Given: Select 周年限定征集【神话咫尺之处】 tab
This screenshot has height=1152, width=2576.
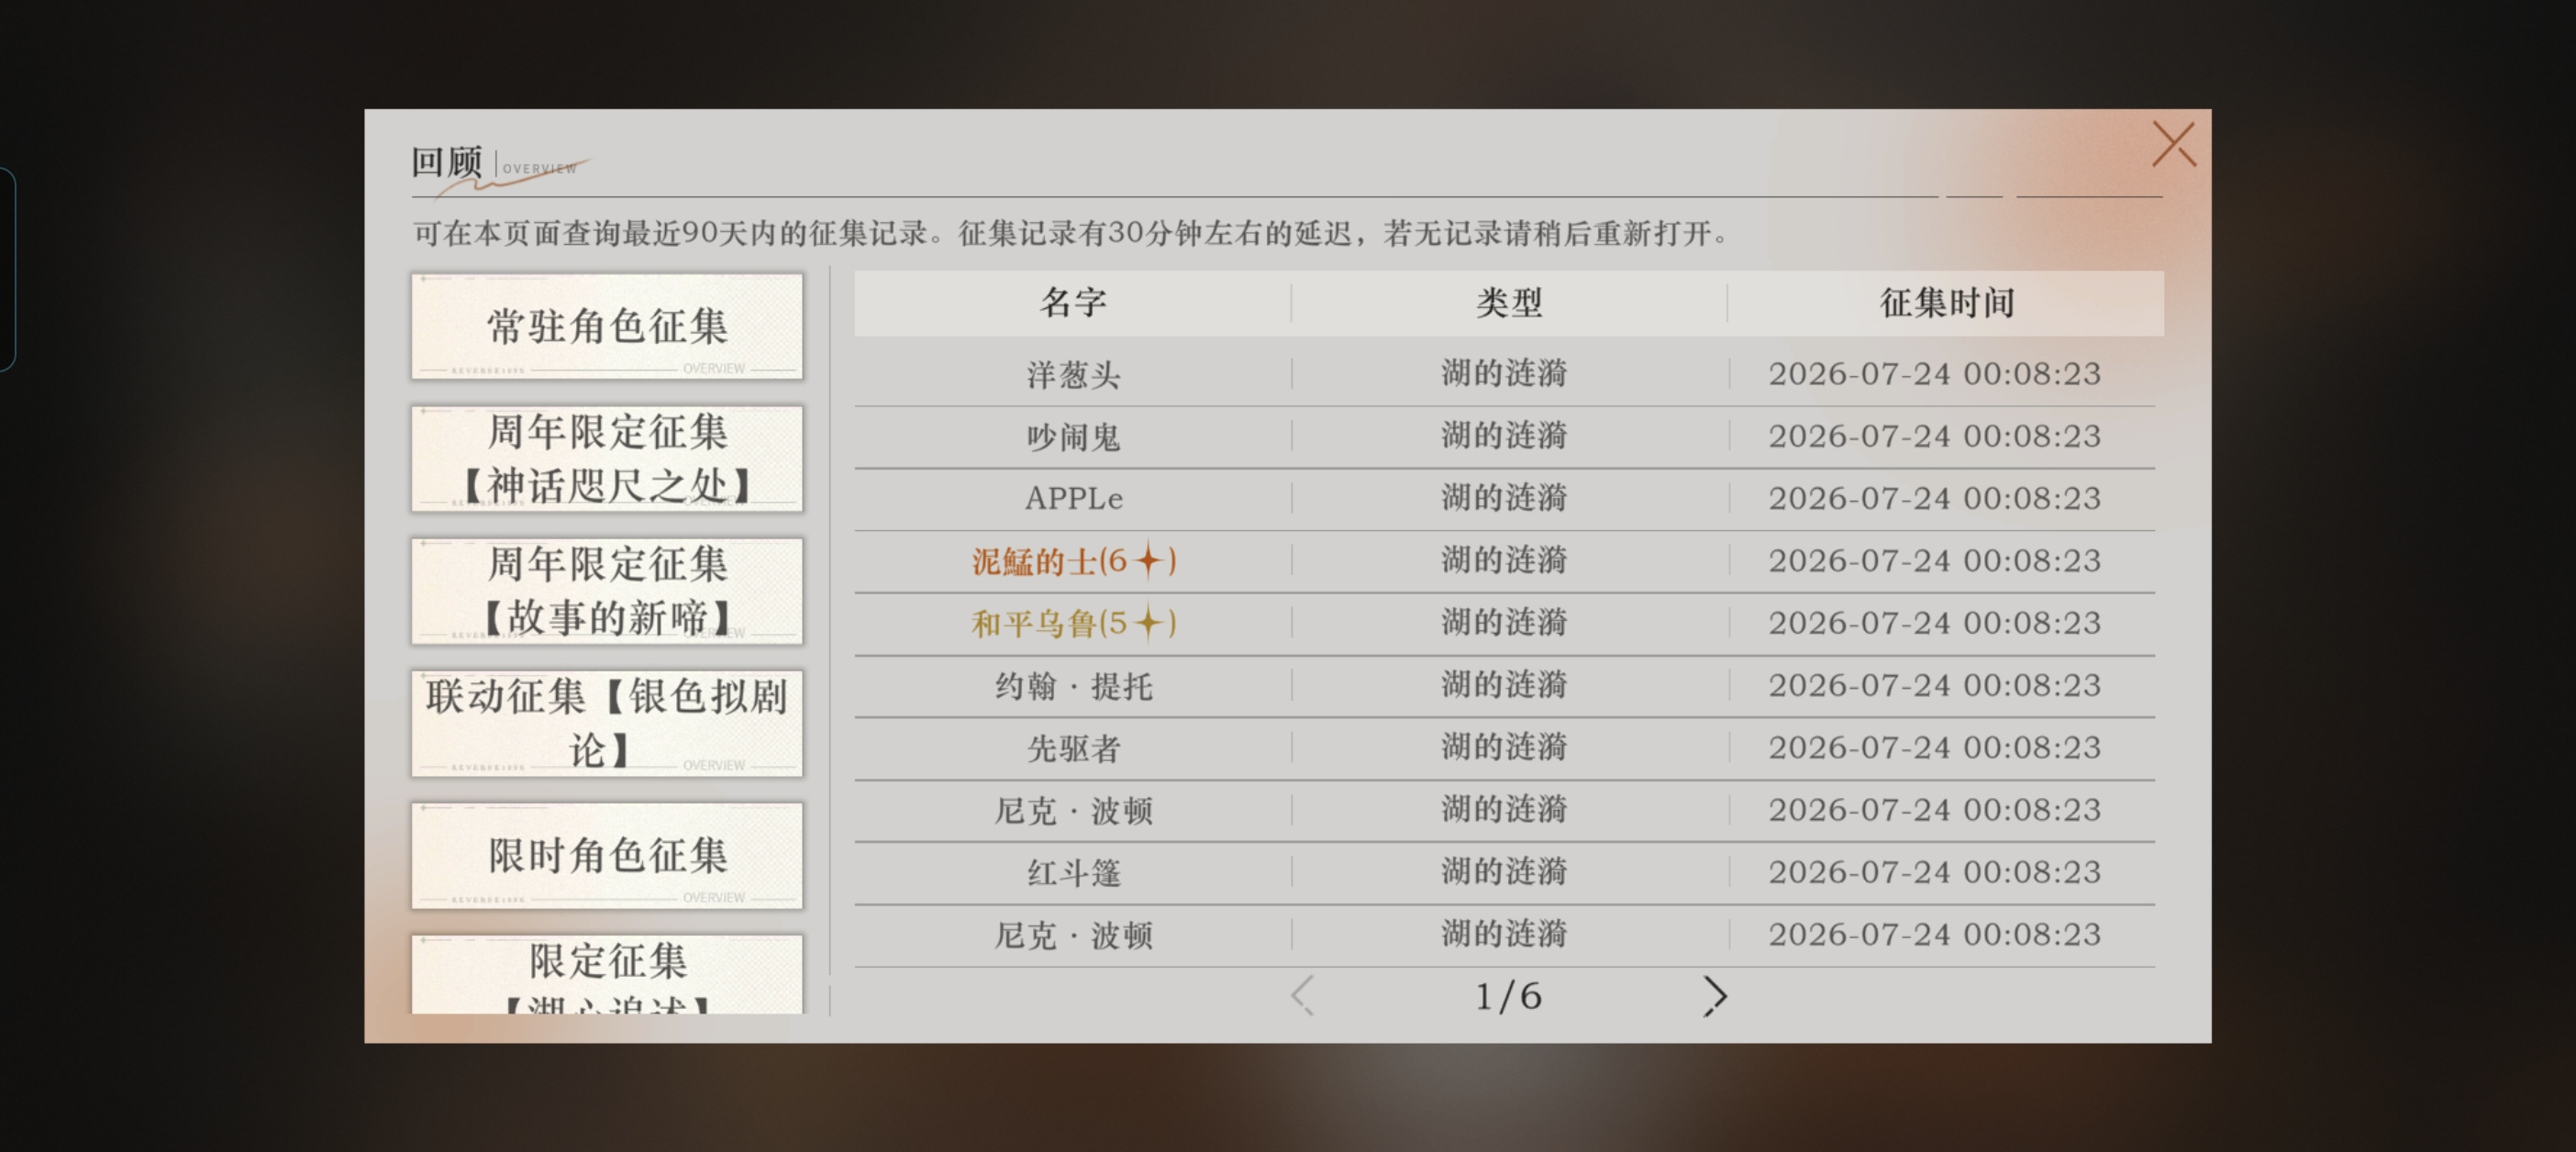Looking at the screenshot, I should [x=607, y=459].
